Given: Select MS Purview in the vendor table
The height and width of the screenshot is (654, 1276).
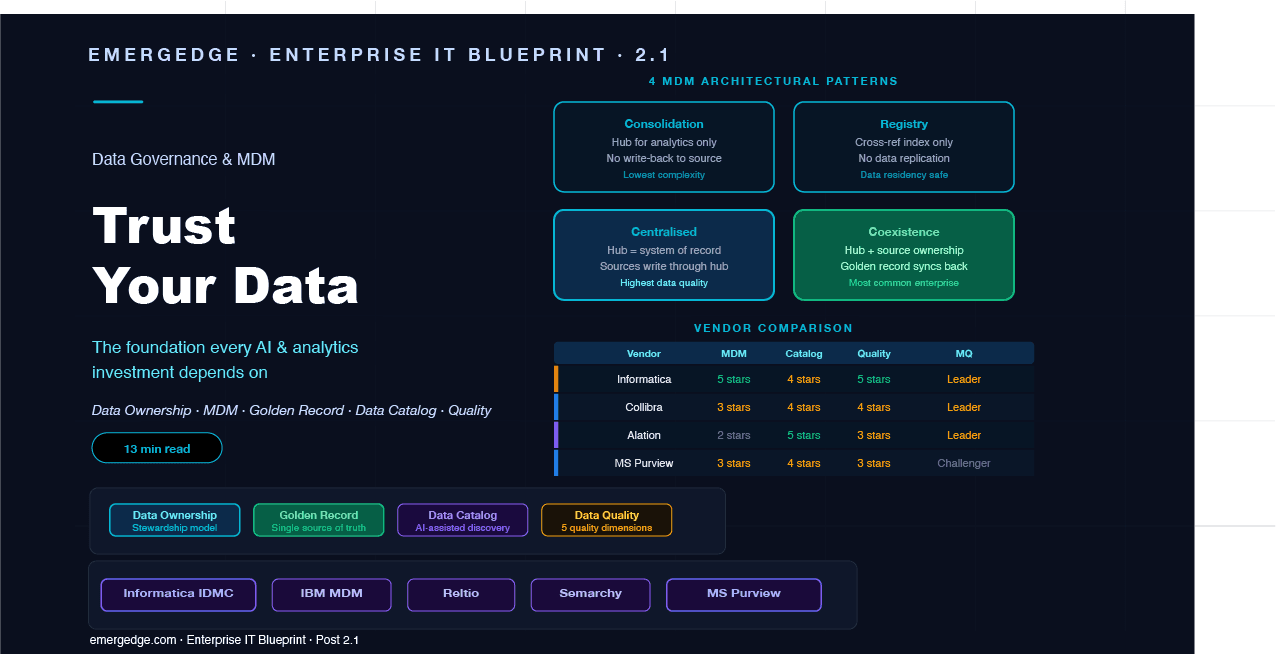Looking at the screenshot, I should (x=644, y=464).
